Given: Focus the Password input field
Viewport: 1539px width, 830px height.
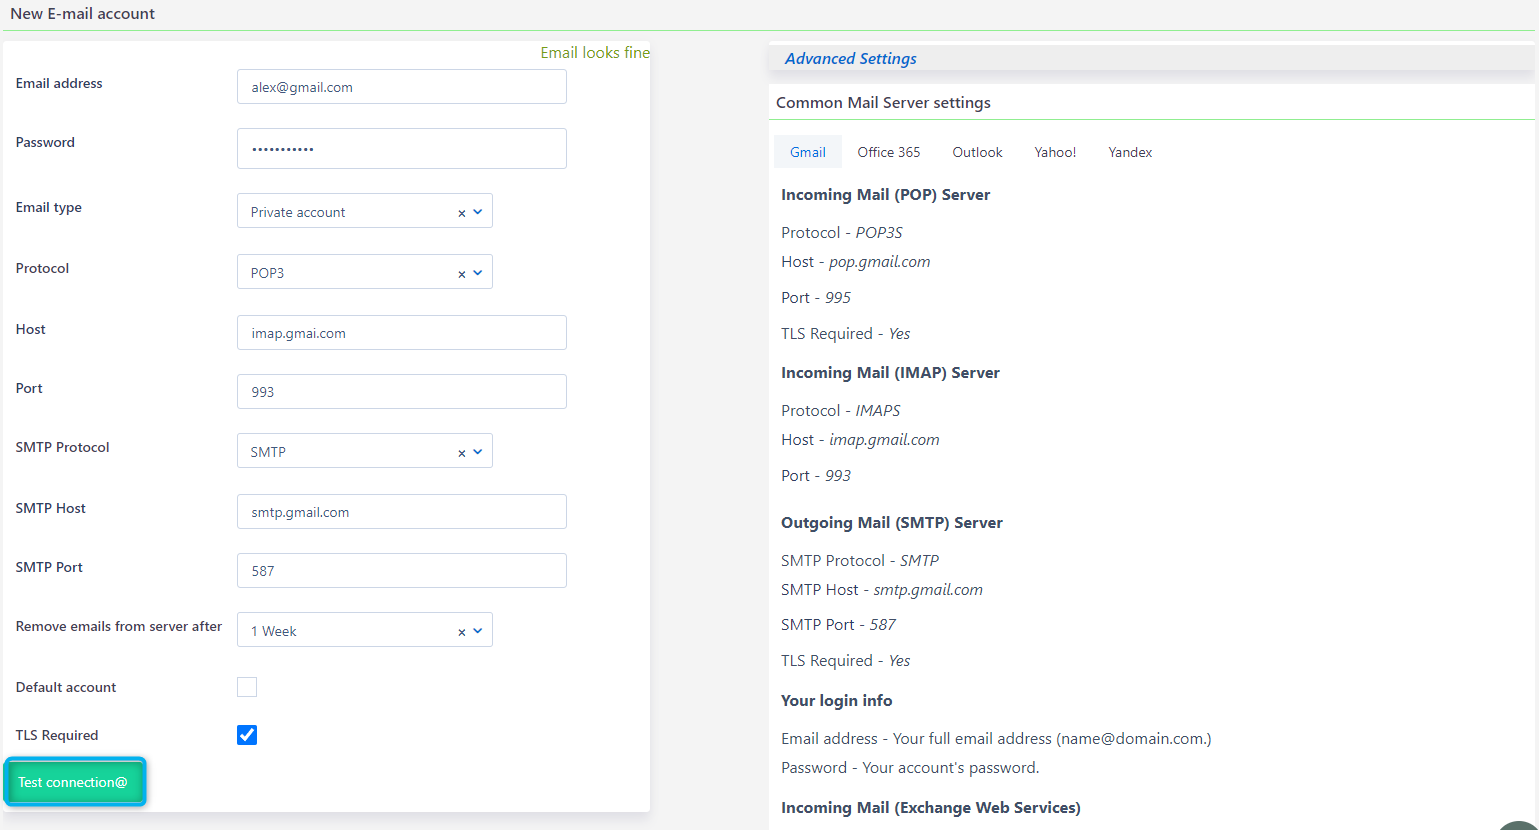Looking at the screenshot, I should 402,148.
